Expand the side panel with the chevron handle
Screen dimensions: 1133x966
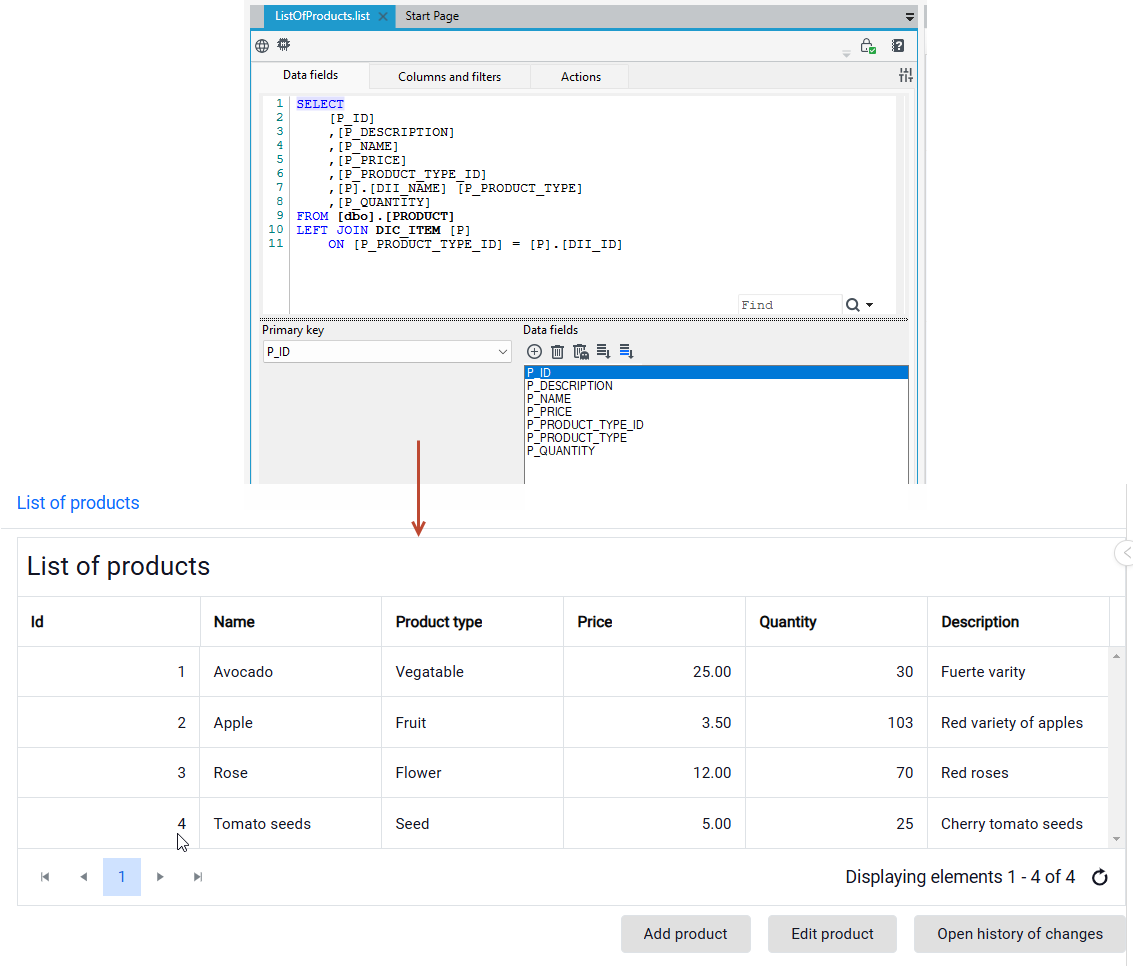click(1124, 553)
